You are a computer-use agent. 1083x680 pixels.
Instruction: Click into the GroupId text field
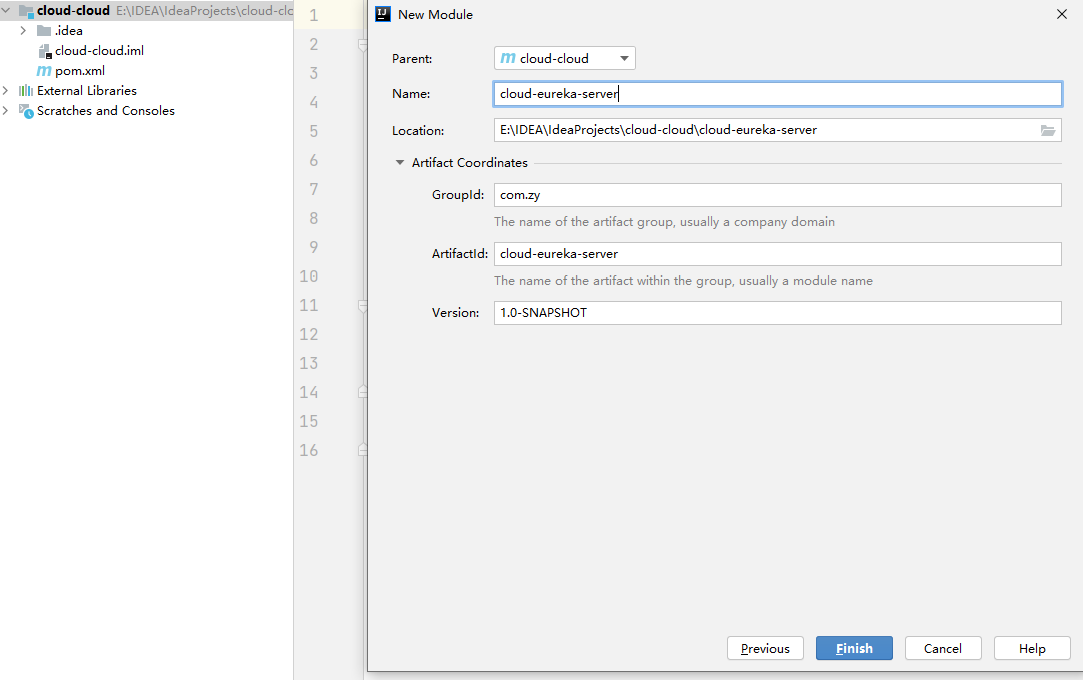777,195
